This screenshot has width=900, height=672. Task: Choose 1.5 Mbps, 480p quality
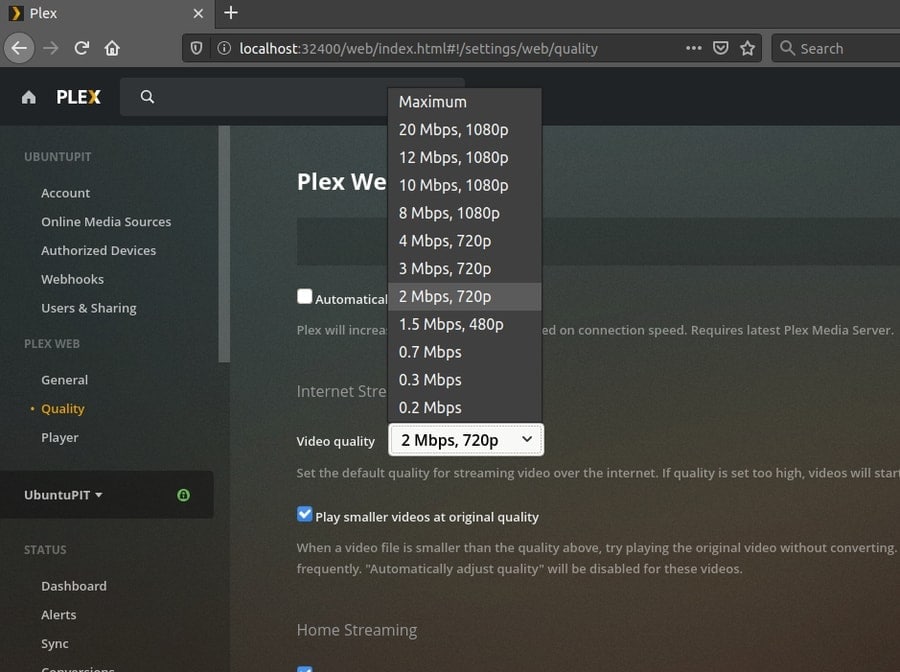(x=464, y=324)
